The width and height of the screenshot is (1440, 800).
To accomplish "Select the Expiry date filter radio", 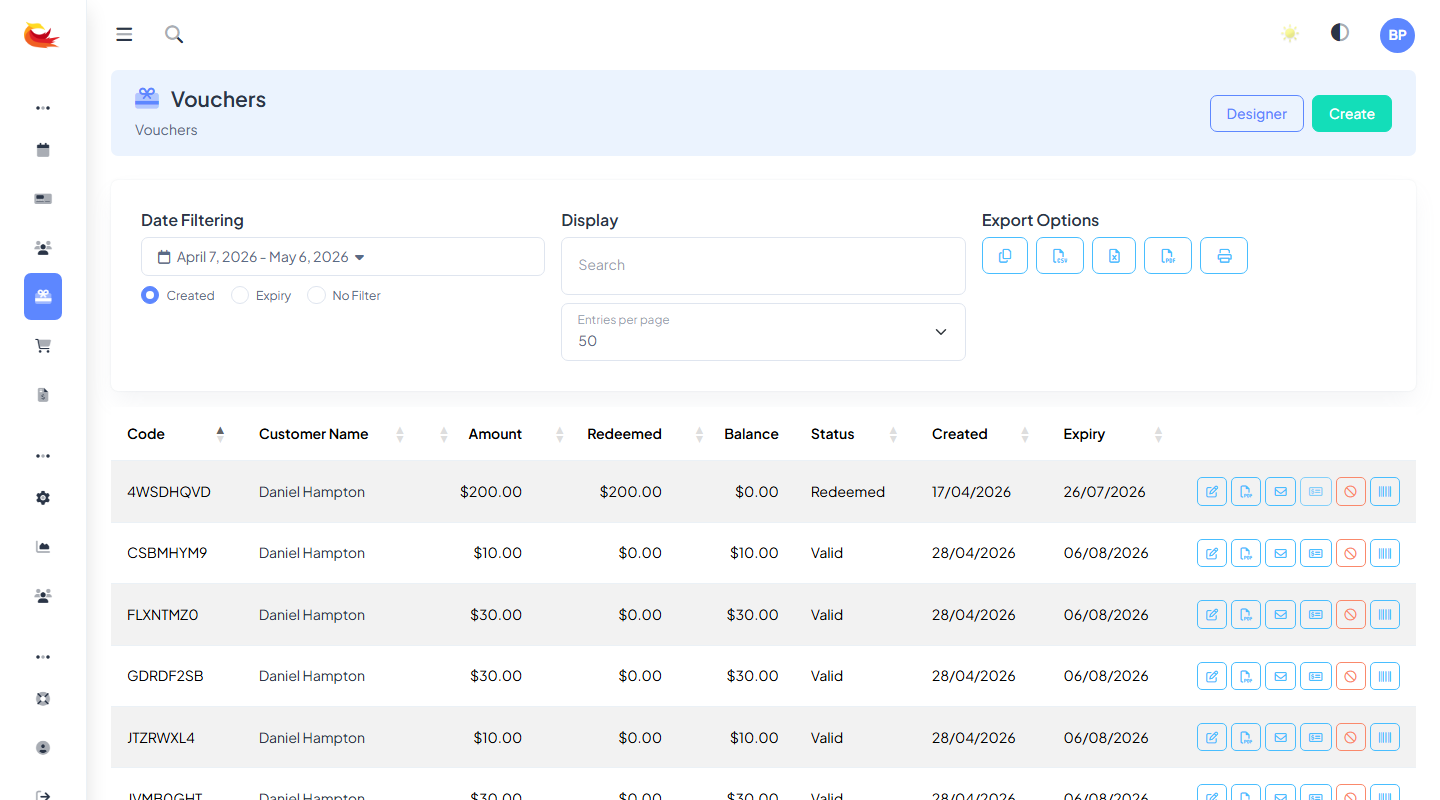I will (240, 295).
